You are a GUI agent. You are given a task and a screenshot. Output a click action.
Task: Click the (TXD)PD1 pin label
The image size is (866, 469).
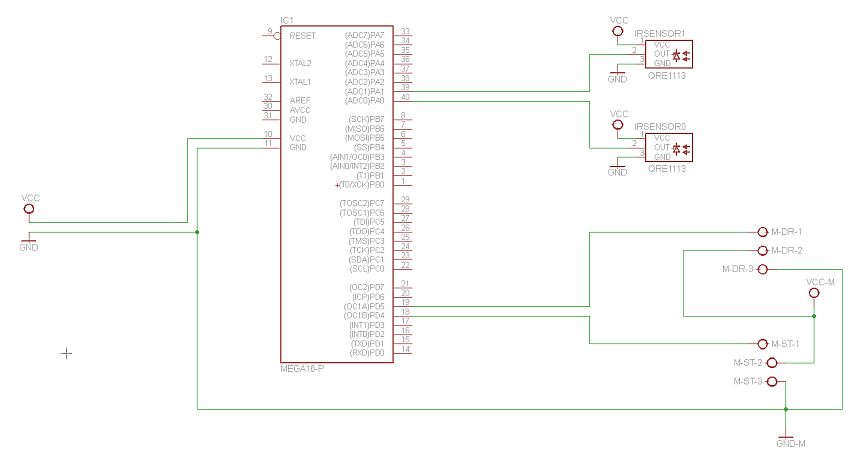click(368, 344)
